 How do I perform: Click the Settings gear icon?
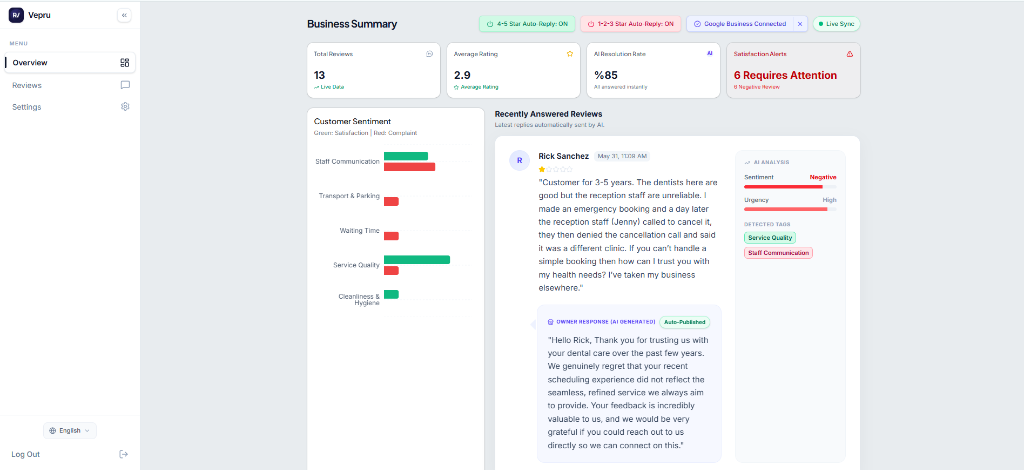pos(125,106)
